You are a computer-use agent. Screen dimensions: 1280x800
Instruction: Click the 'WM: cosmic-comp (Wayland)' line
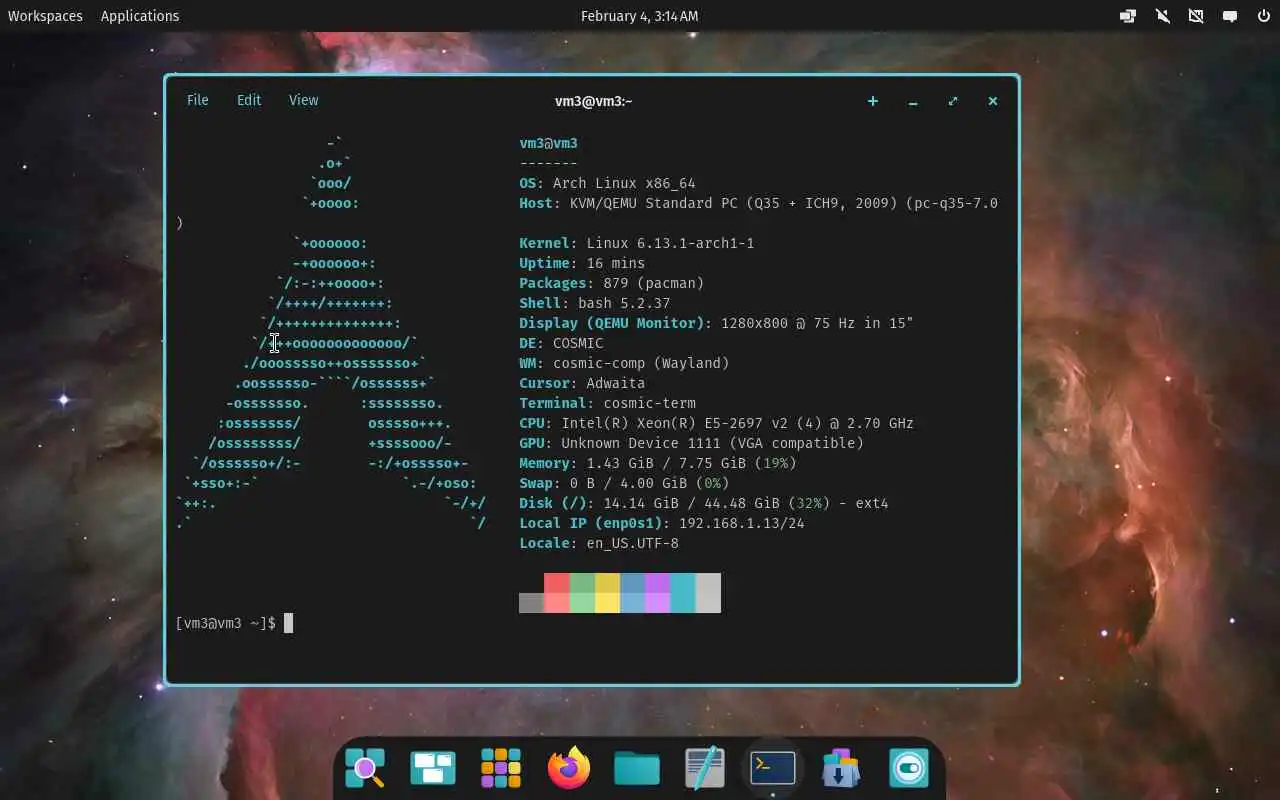(x=624, y=363)
